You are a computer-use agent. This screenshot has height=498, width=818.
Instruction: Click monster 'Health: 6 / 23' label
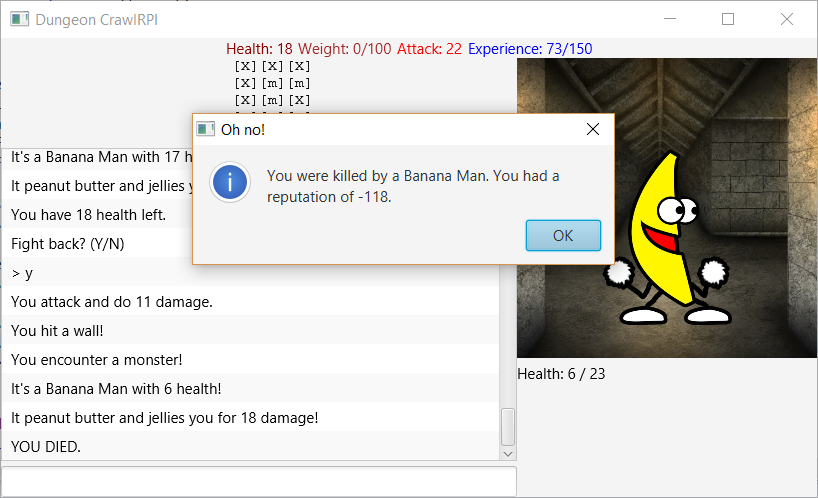pyautogui.click(x=561, y=374)
